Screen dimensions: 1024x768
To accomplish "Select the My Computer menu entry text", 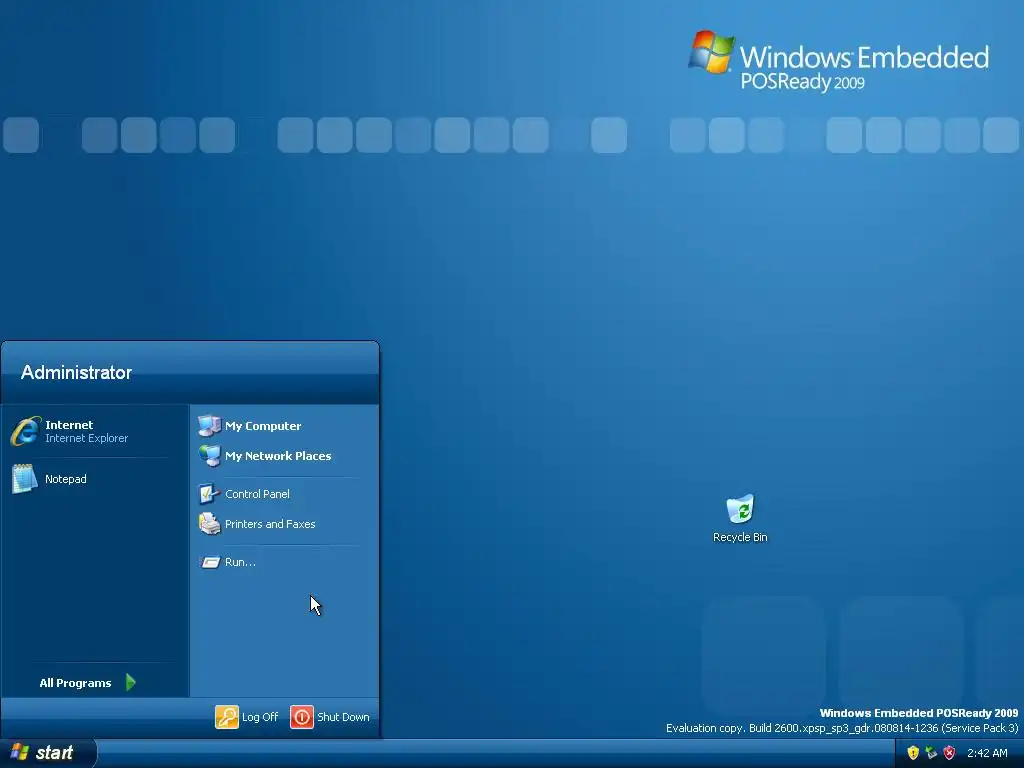I will click(x=263, y=426).
